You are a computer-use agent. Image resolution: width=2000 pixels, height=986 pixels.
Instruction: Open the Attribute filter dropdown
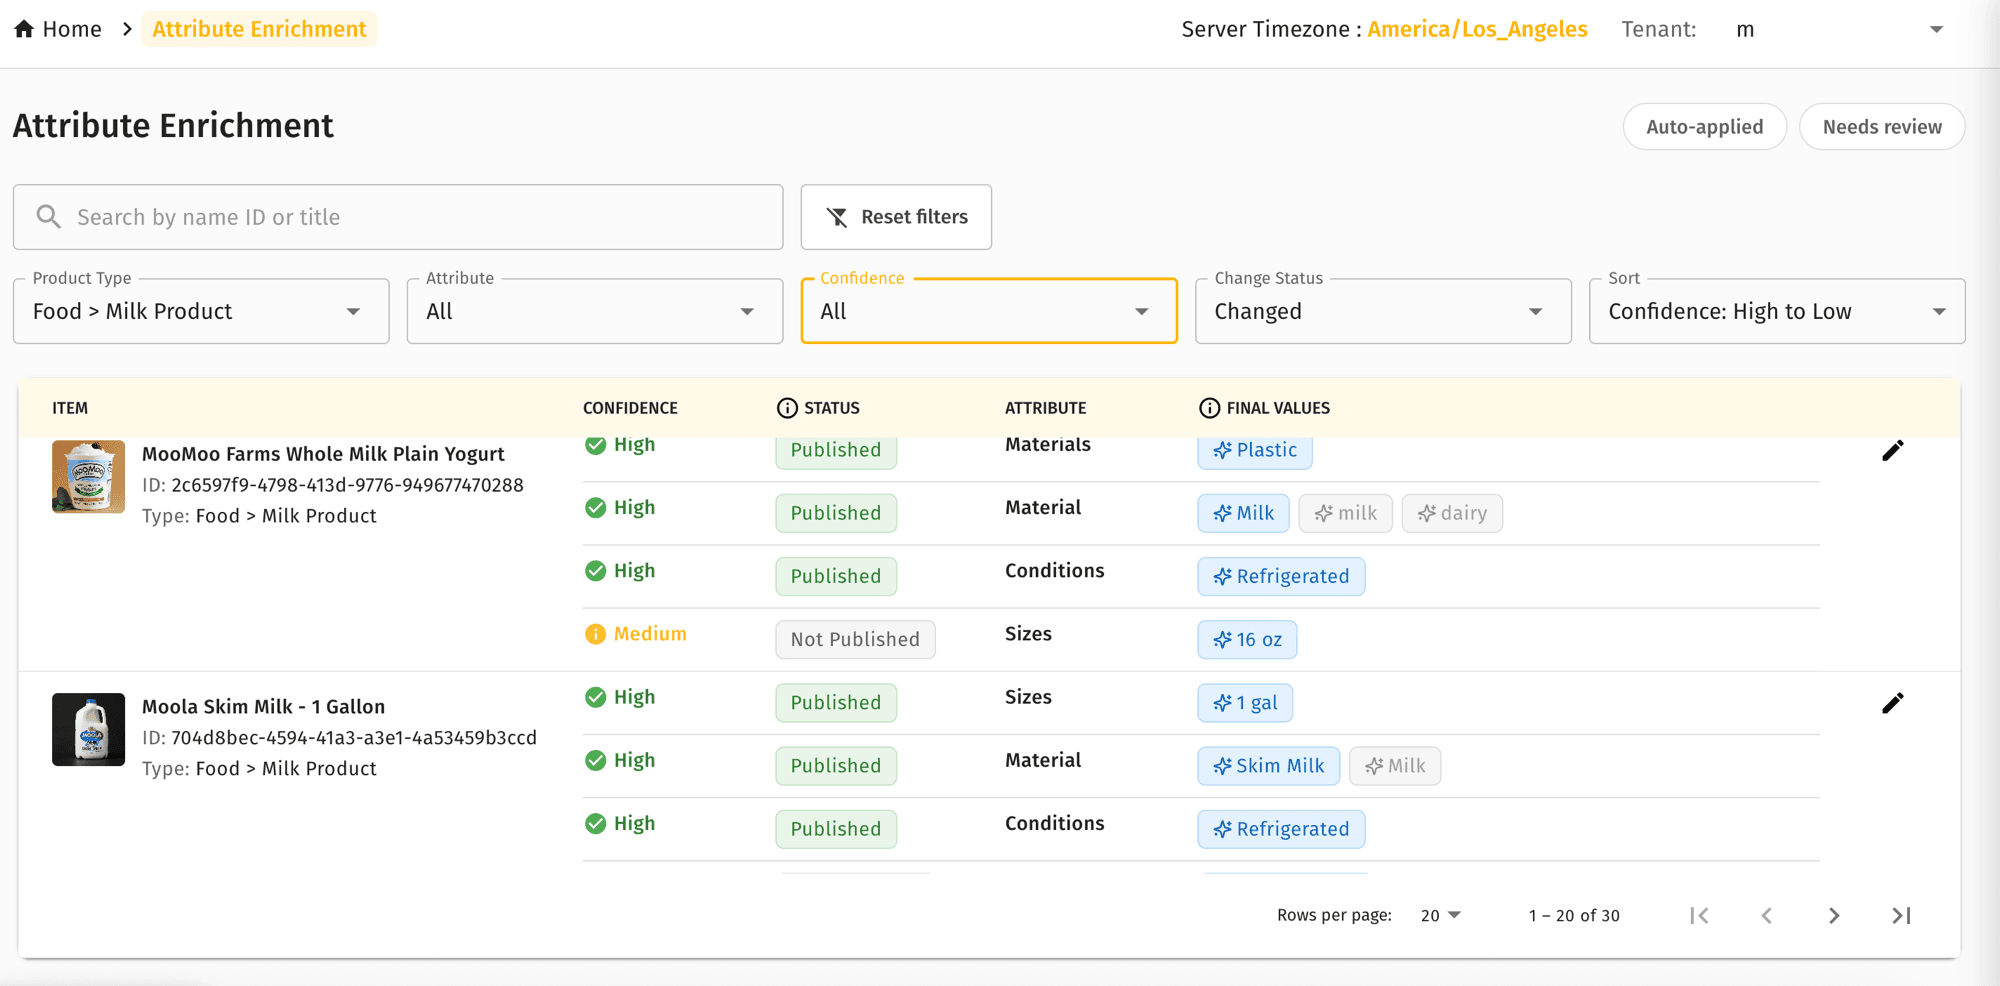coord(595,311)
